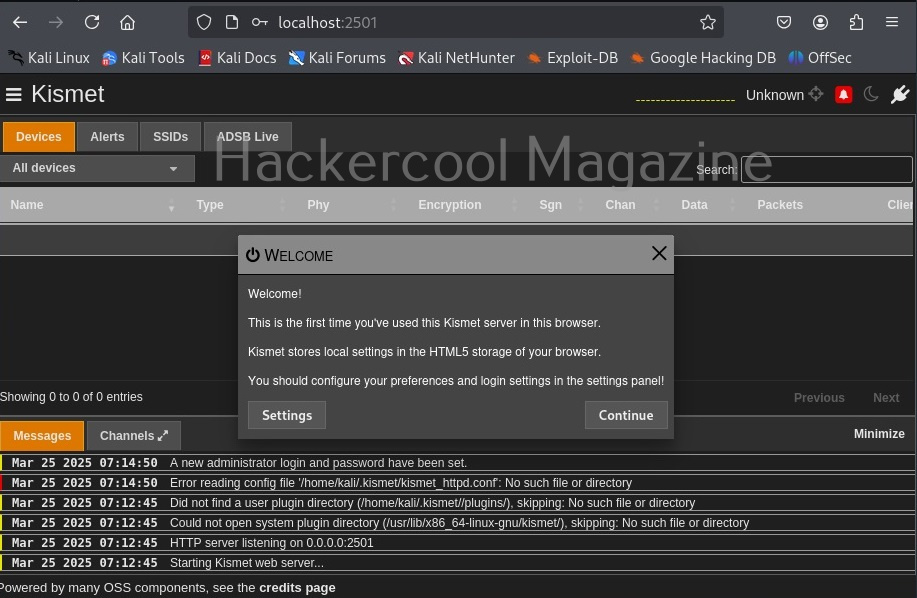
Task: Click the shield tracking protection icon
Action: click(x=204, y=22)
